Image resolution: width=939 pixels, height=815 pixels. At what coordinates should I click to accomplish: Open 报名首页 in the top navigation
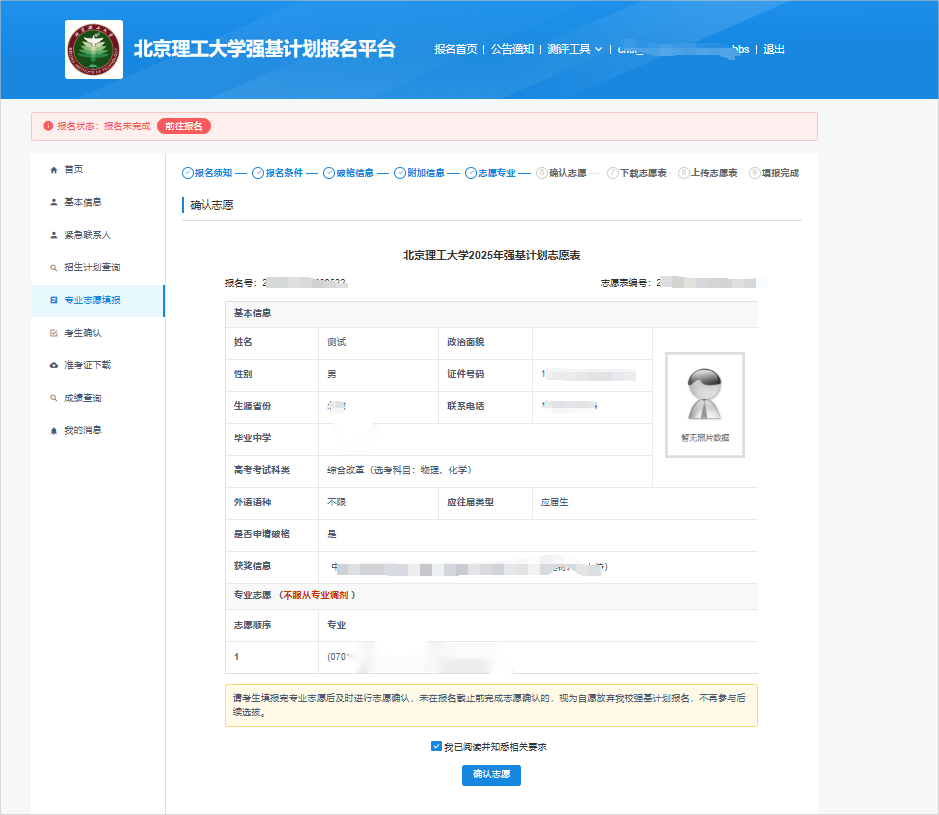point(455,49)
